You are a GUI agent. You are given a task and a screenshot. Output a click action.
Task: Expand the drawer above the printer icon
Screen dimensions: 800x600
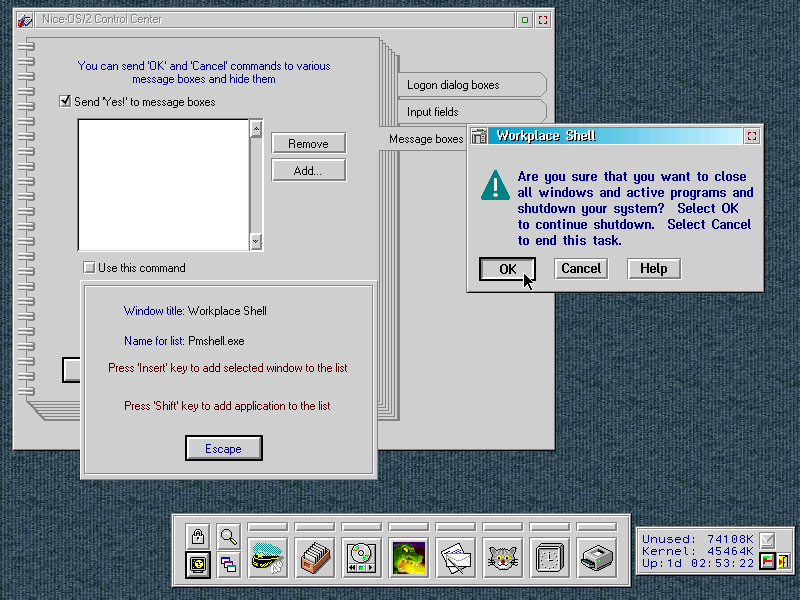pos(596,527)
